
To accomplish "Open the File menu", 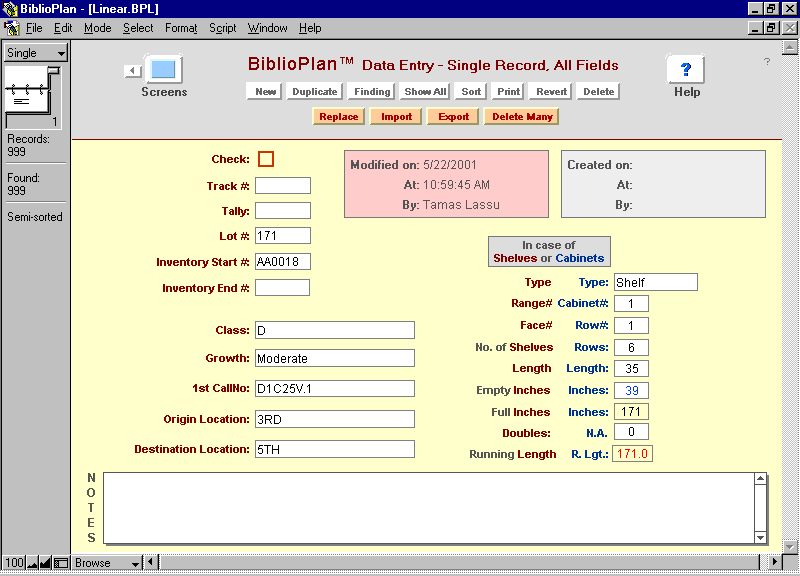I will 34,28.
